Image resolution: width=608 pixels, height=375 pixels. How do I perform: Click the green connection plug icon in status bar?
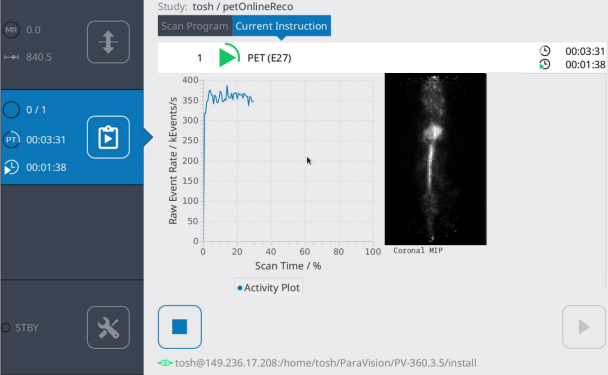coord(165,363)
